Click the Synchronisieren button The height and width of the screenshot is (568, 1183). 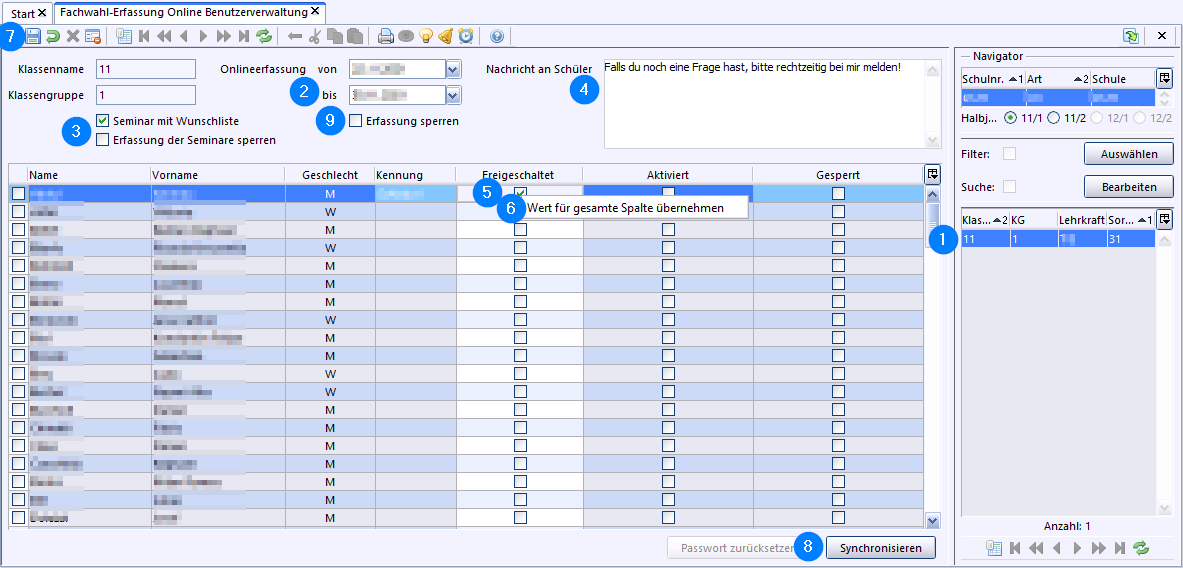pos(881,548)
